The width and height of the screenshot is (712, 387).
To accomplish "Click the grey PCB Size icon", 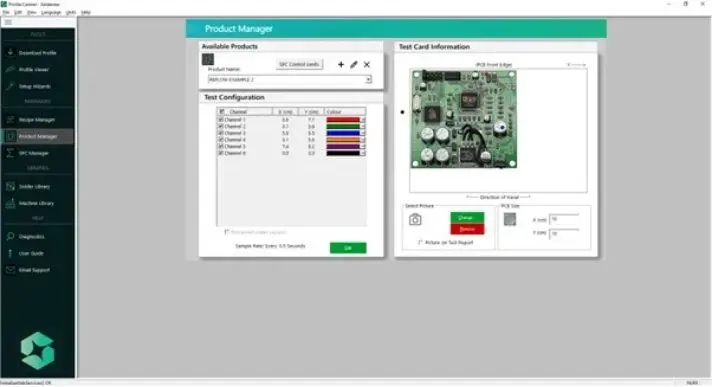I will 510,219.
